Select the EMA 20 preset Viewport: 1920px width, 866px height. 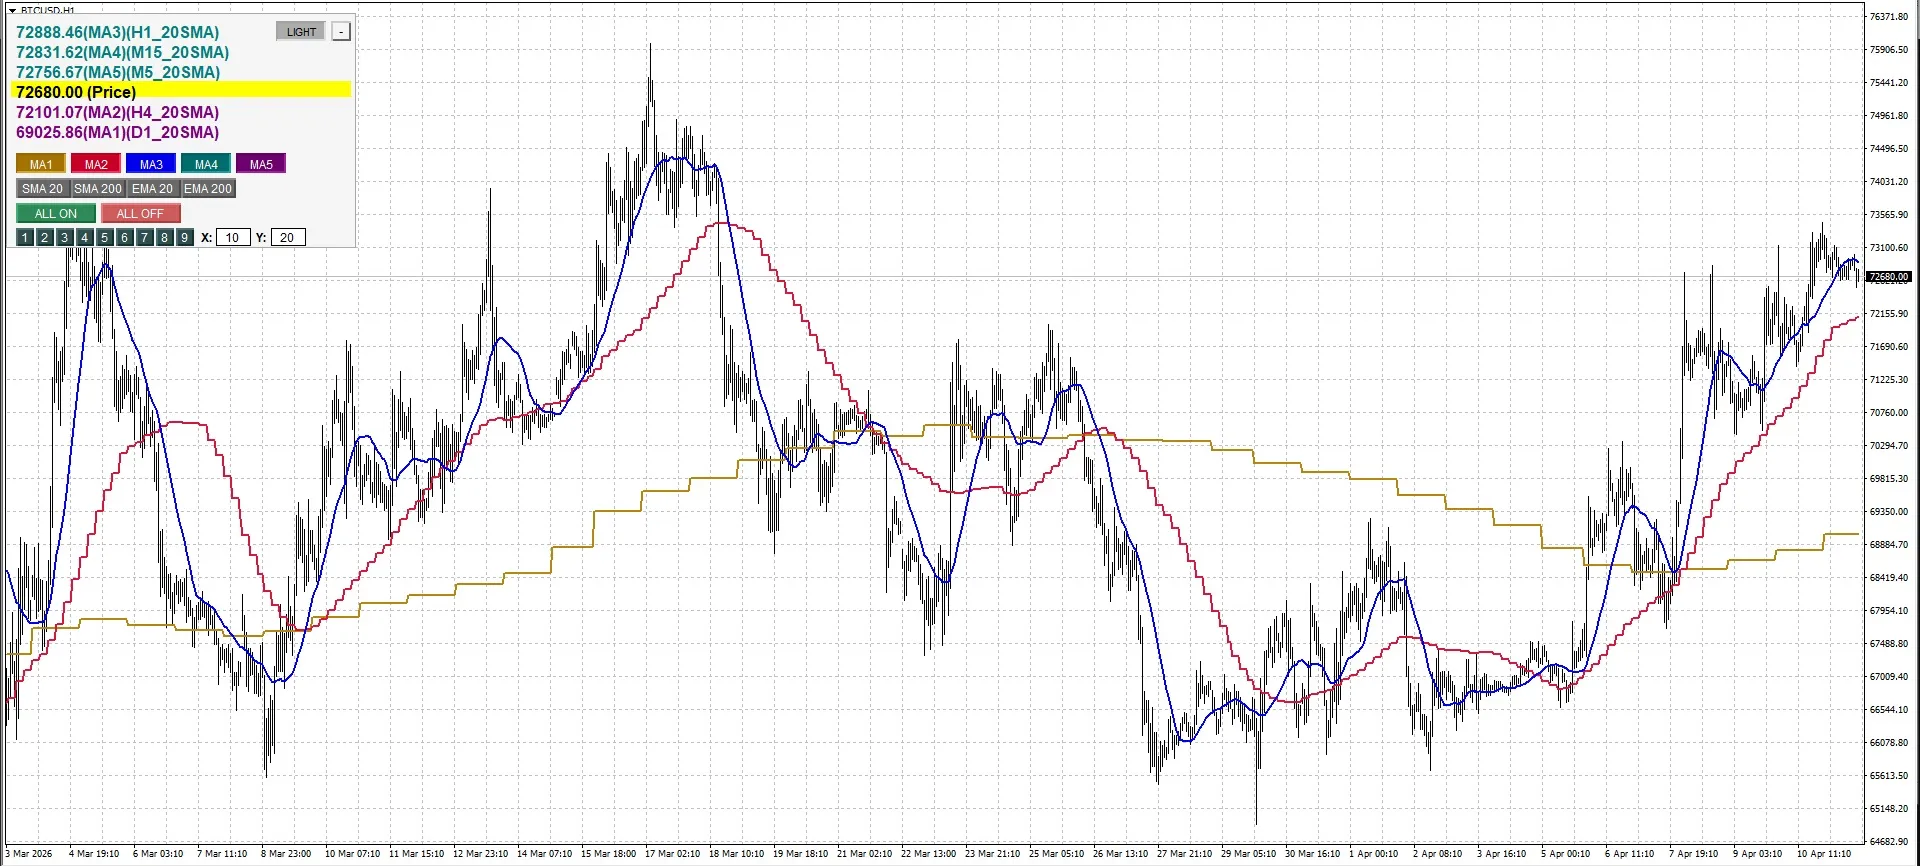(x=152, y=189)
